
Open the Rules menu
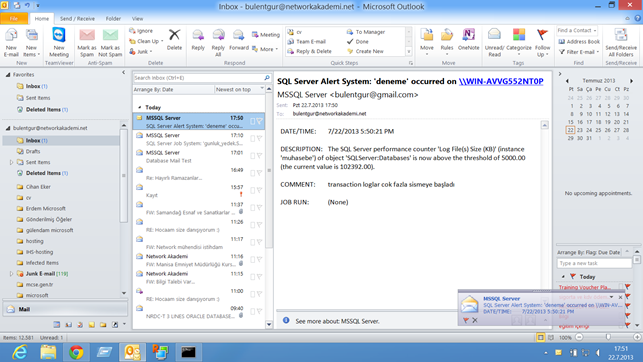447,43
